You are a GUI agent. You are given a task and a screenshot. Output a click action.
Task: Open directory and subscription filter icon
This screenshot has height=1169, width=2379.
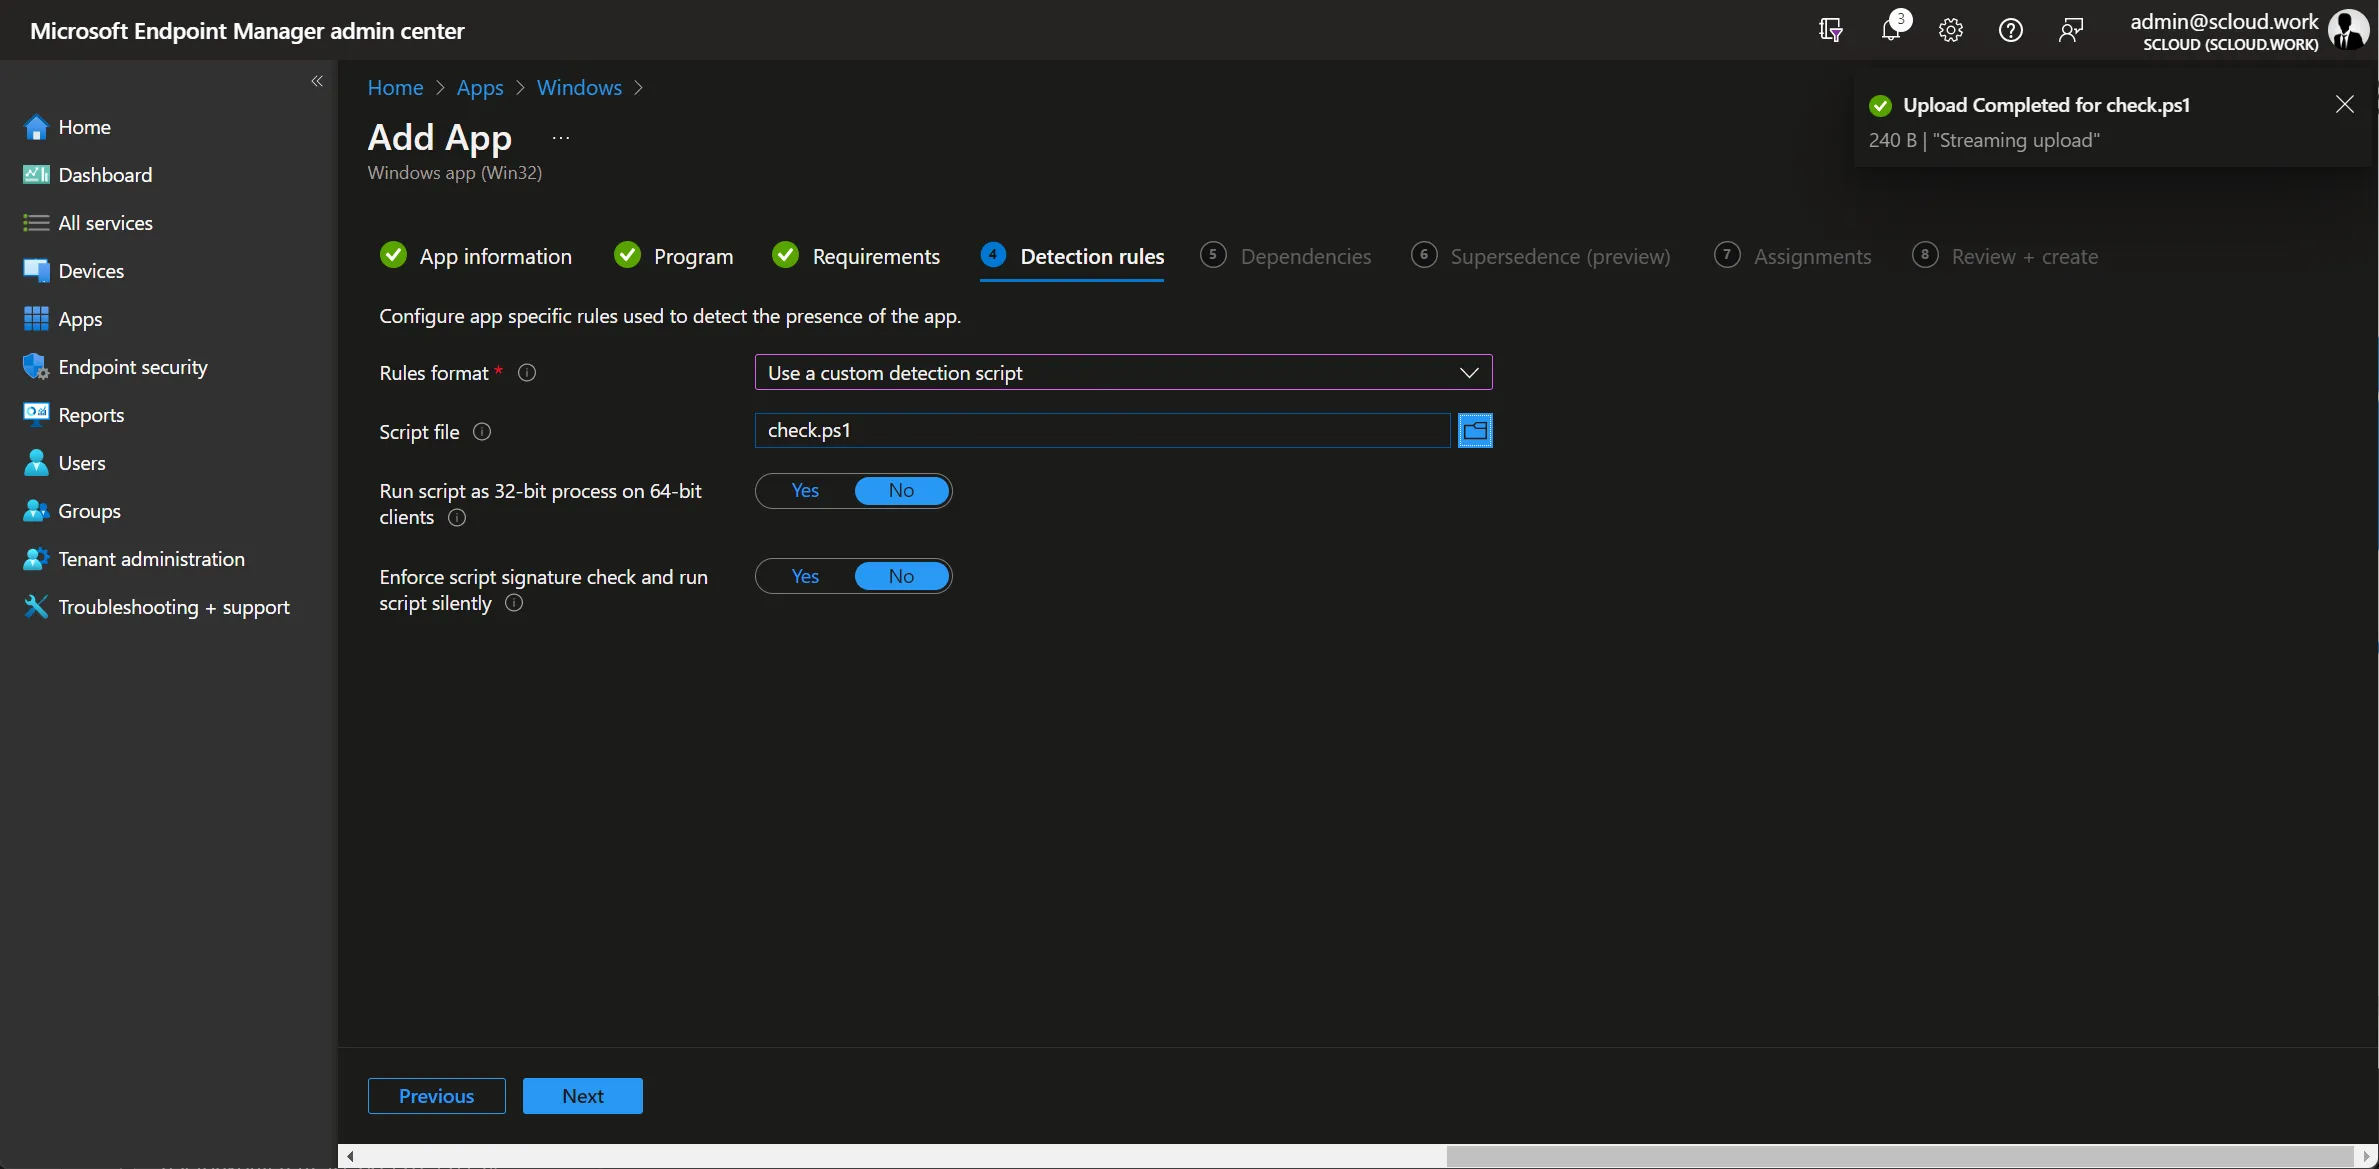1830,30
